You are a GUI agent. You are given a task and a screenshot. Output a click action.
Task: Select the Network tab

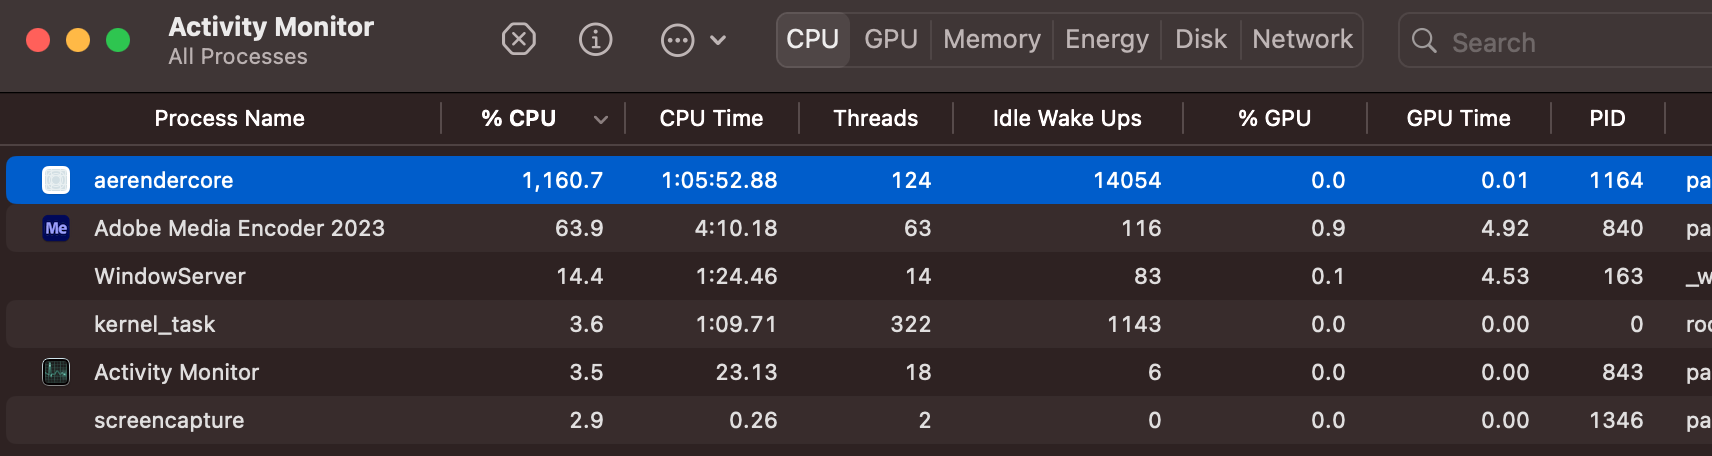coord(1302,39)
